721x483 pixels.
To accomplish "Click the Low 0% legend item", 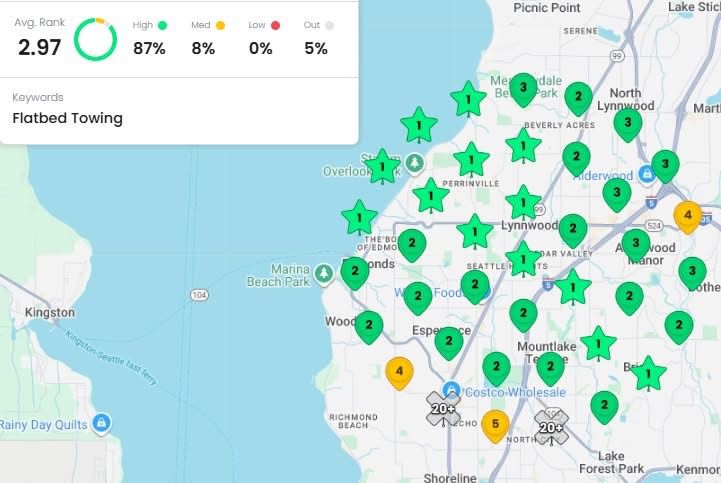I will click(264, 38).
